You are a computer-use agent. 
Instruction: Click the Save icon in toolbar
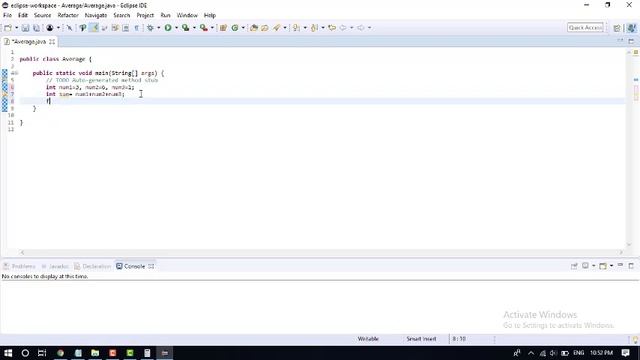[25, 28]
